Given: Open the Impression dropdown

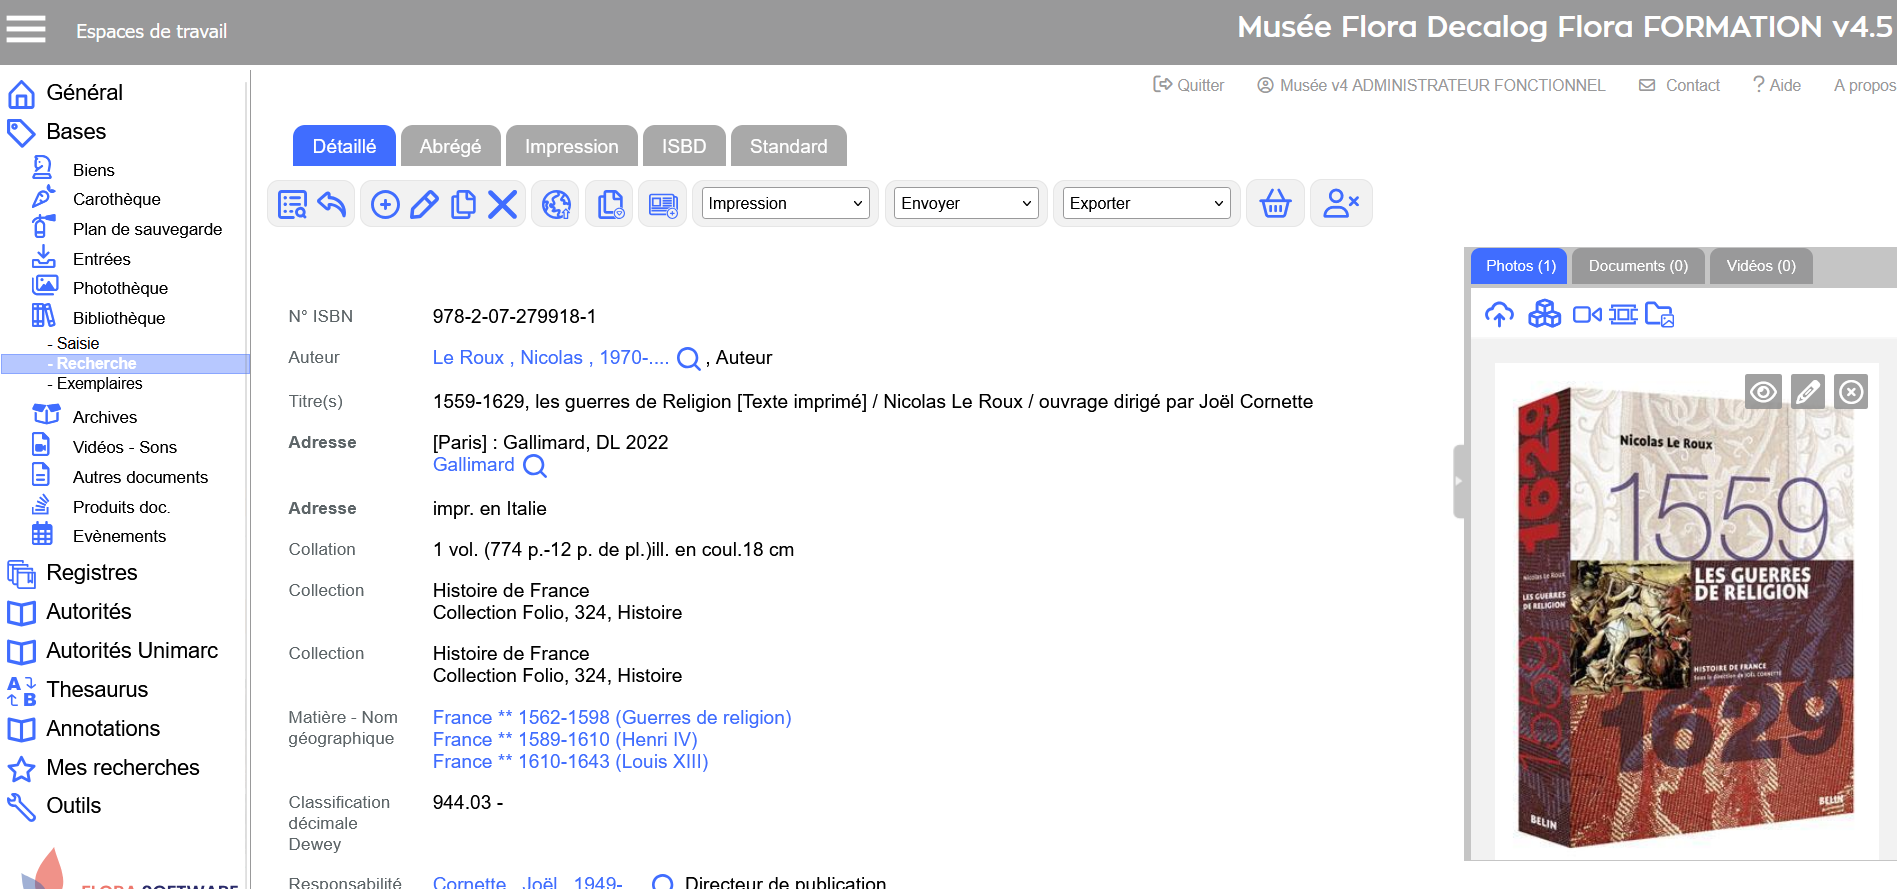Looking at the screenshot, I should (x=785, y=204).
